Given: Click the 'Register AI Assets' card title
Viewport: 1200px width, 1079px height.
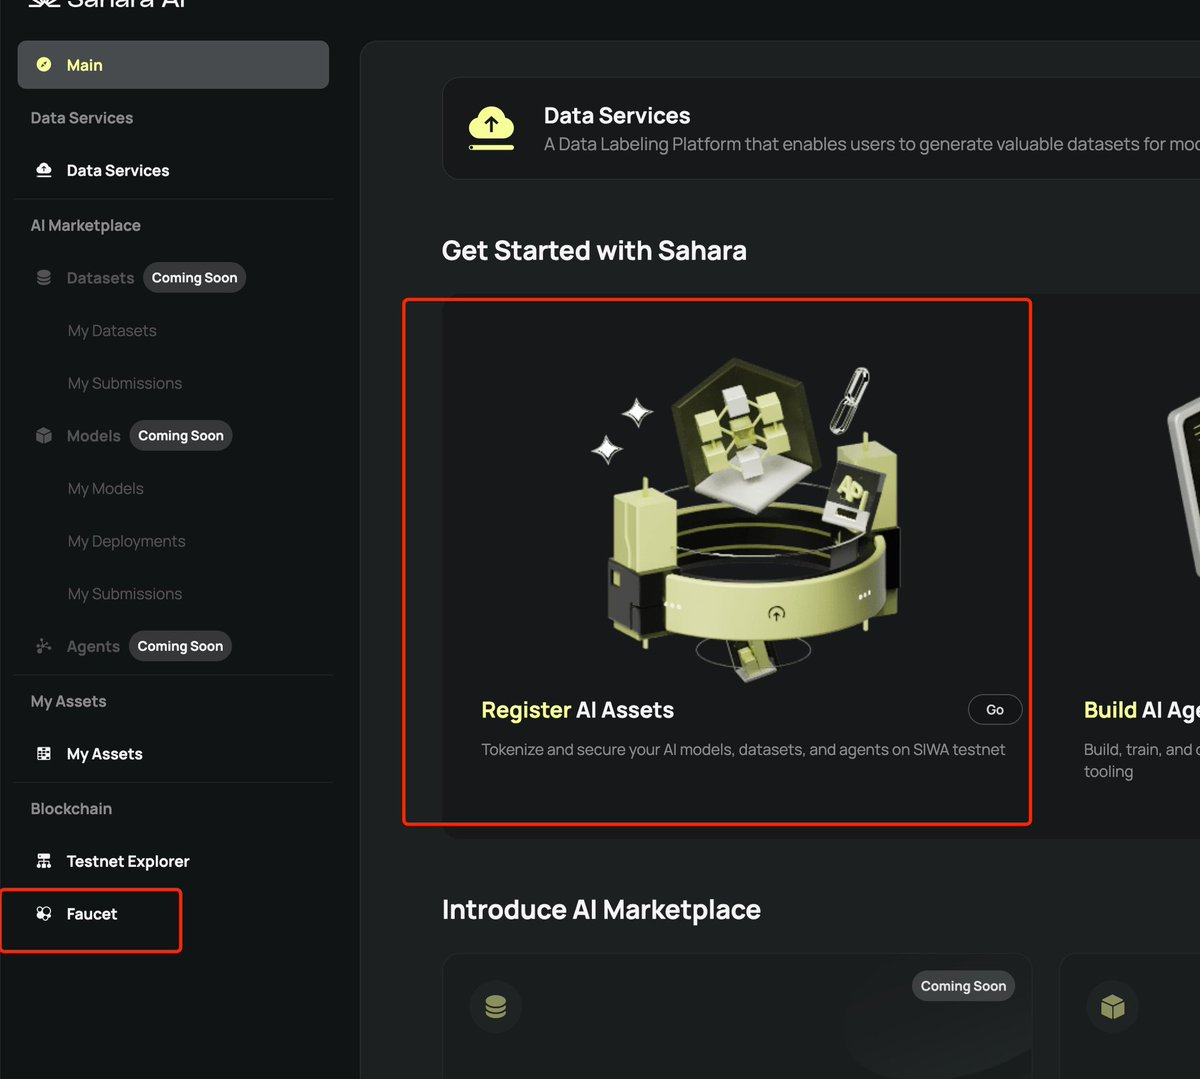Looking at the screenshot, I should [x=578, y=710].
